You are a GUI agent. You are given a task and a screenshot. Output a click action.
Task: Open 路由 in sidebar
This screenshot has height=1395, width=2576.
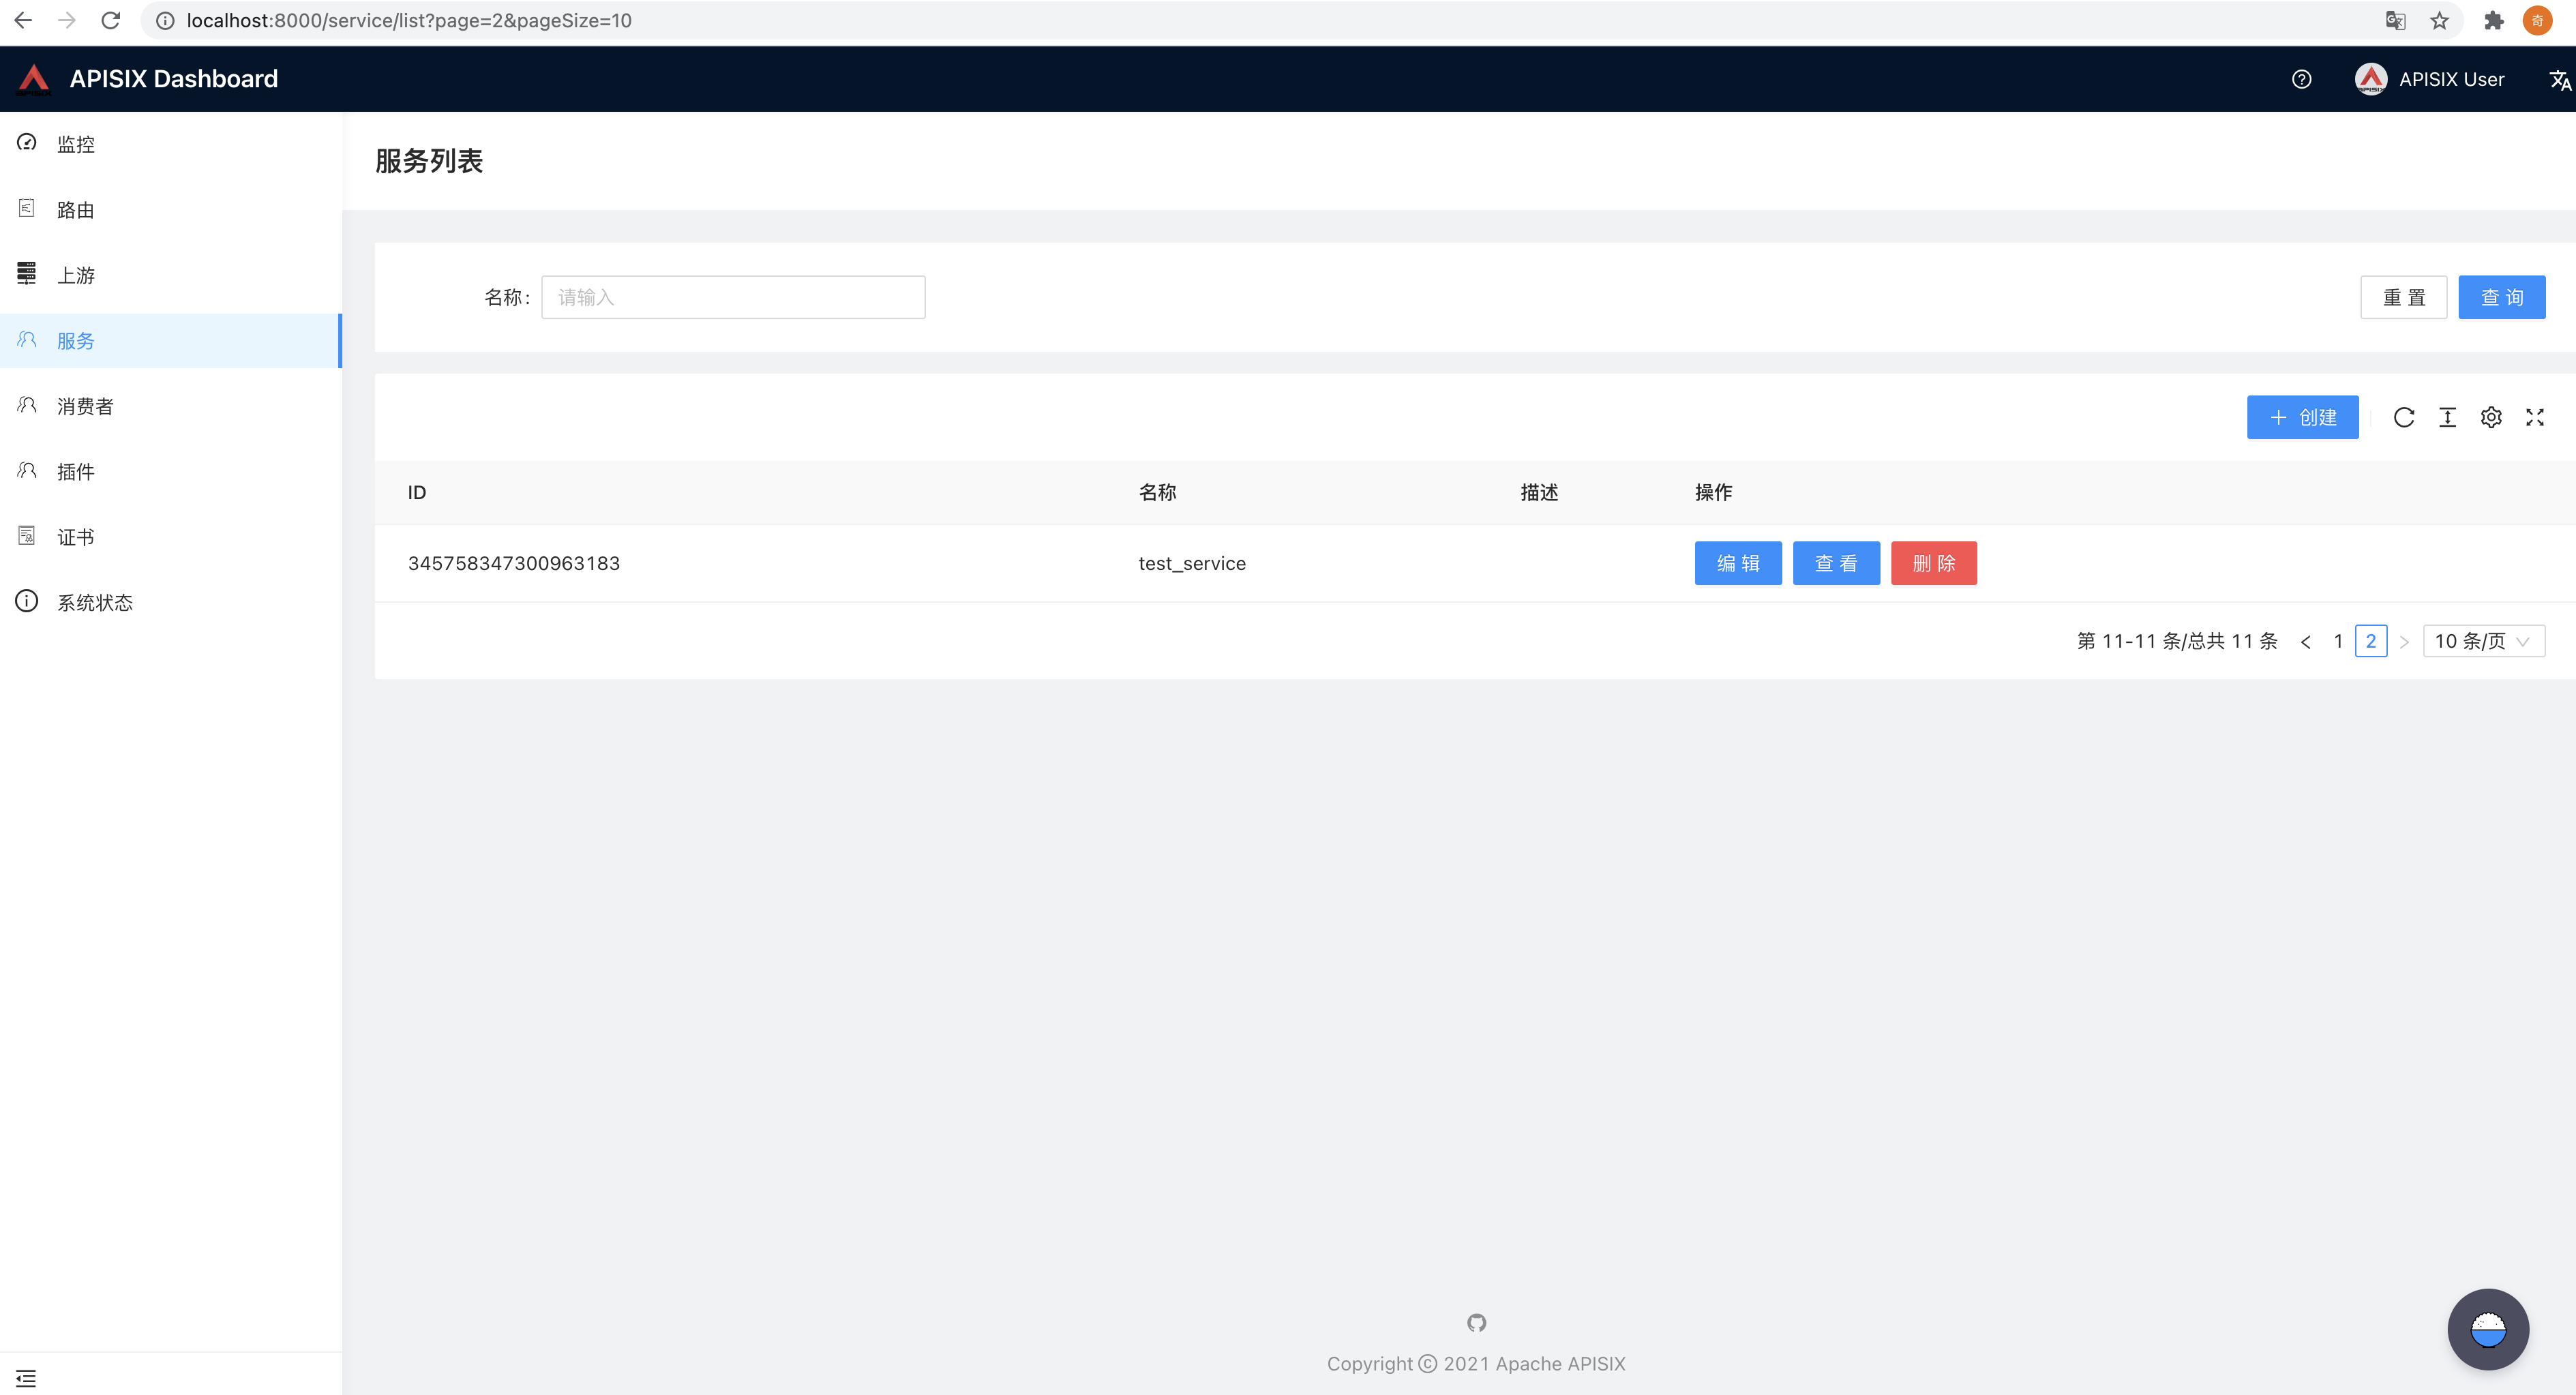tap(75, 210)
